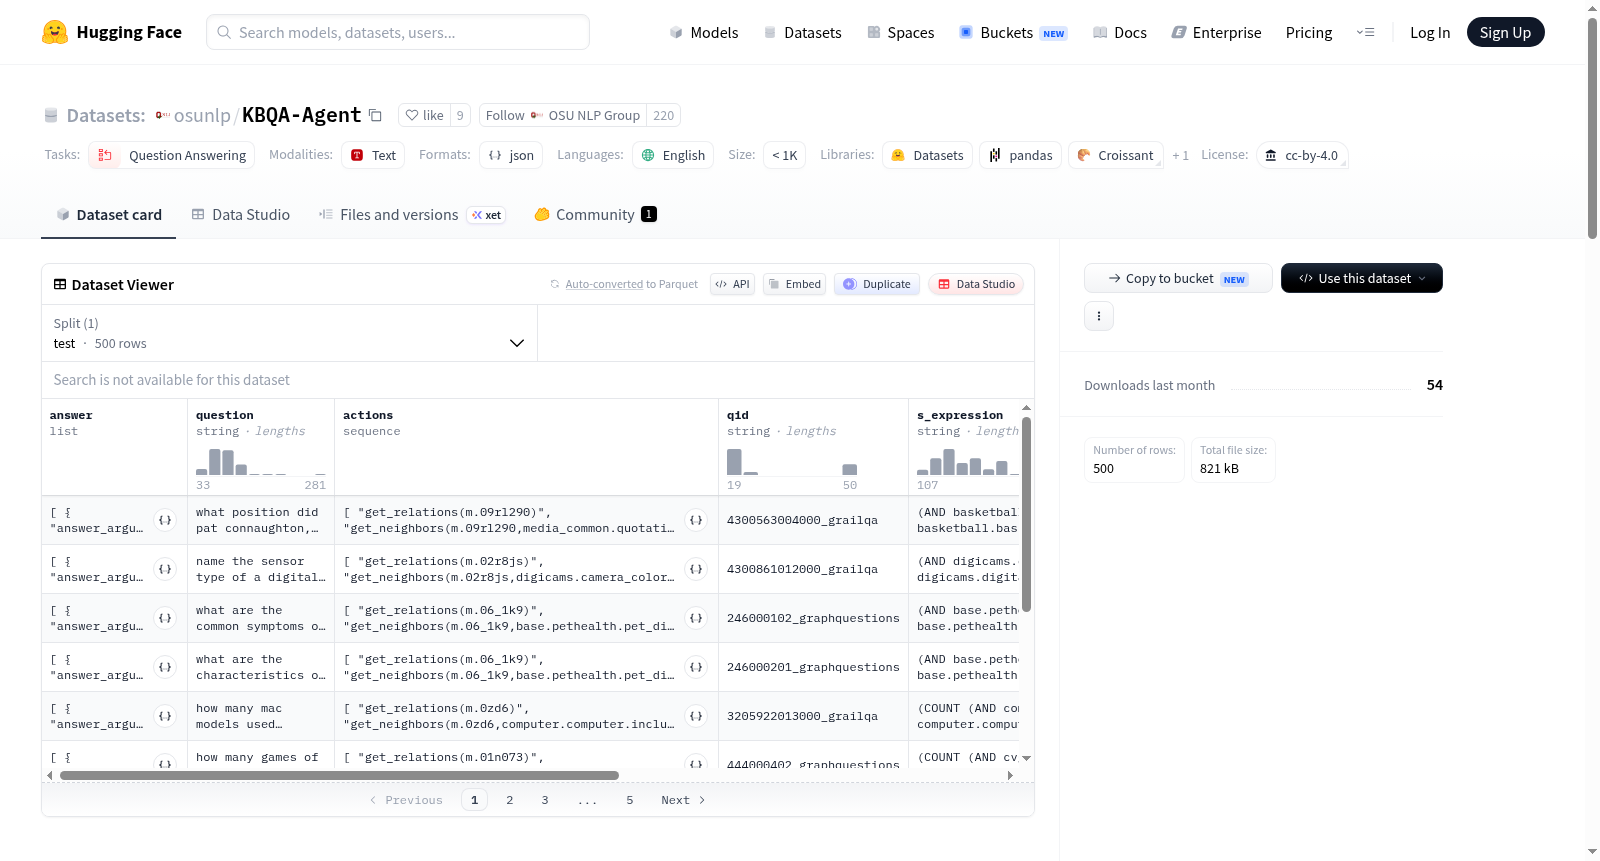Click the s_expression length histogram

[968, 461]
